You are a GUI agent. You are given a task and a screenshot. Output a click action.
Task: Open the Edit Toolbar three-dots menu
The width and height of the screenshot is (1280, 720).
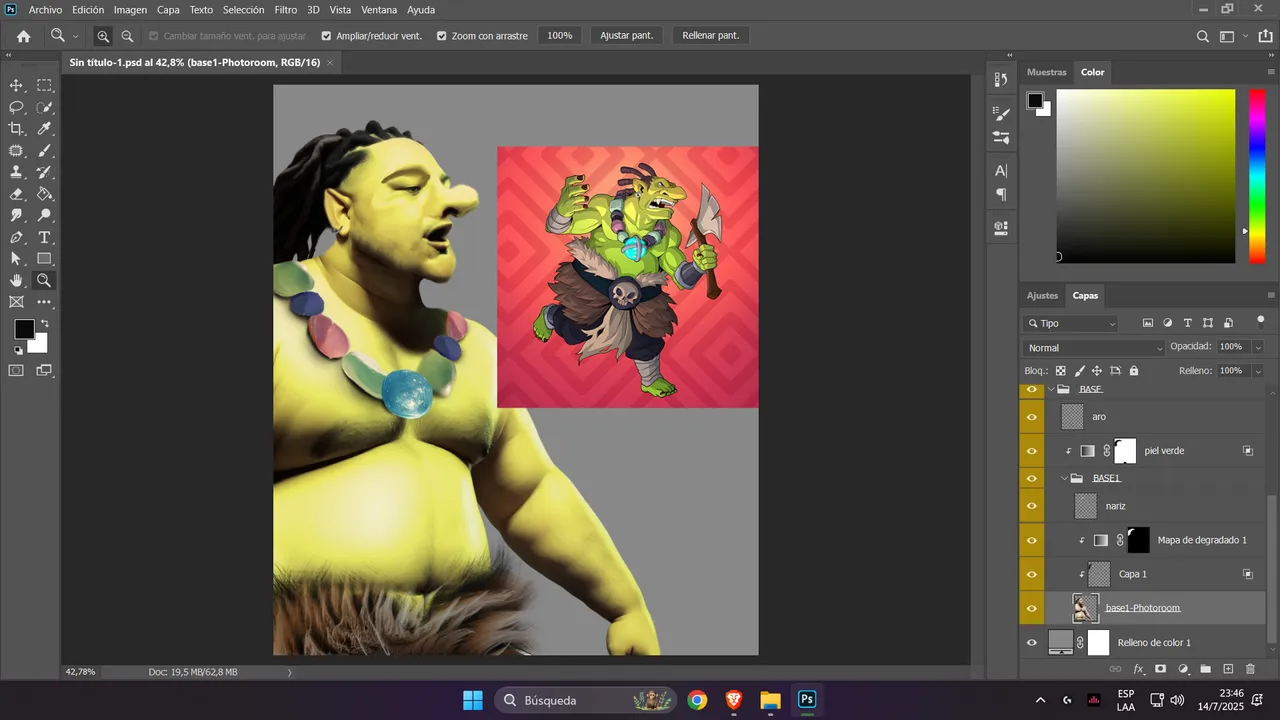(x=45, y=302)
